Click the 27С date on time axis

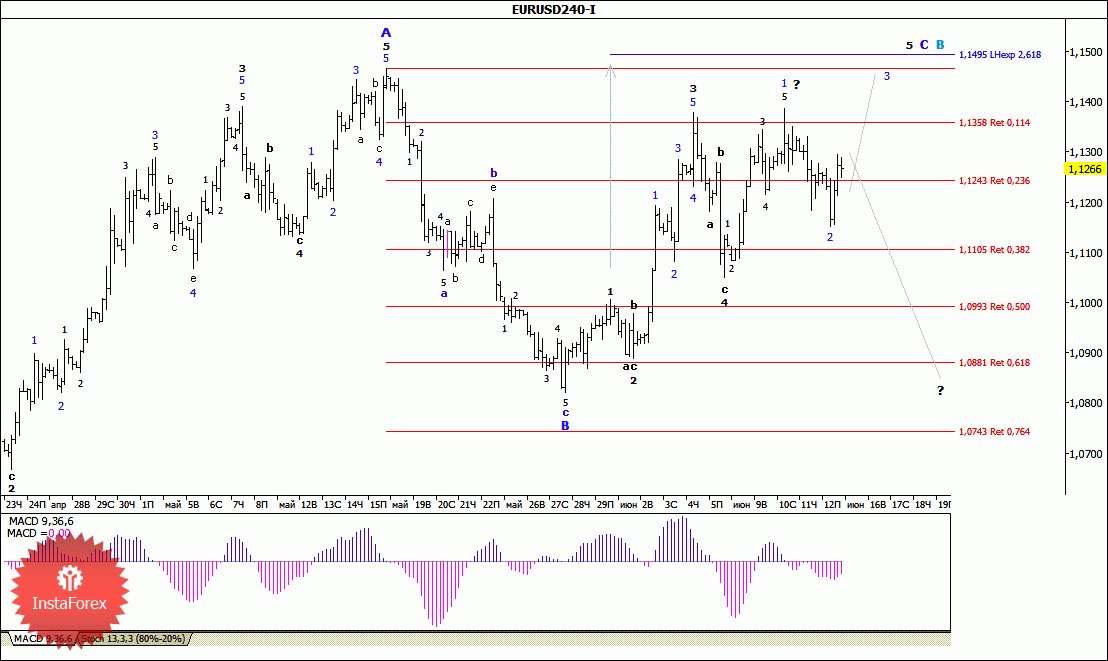(x=559, y=504)
